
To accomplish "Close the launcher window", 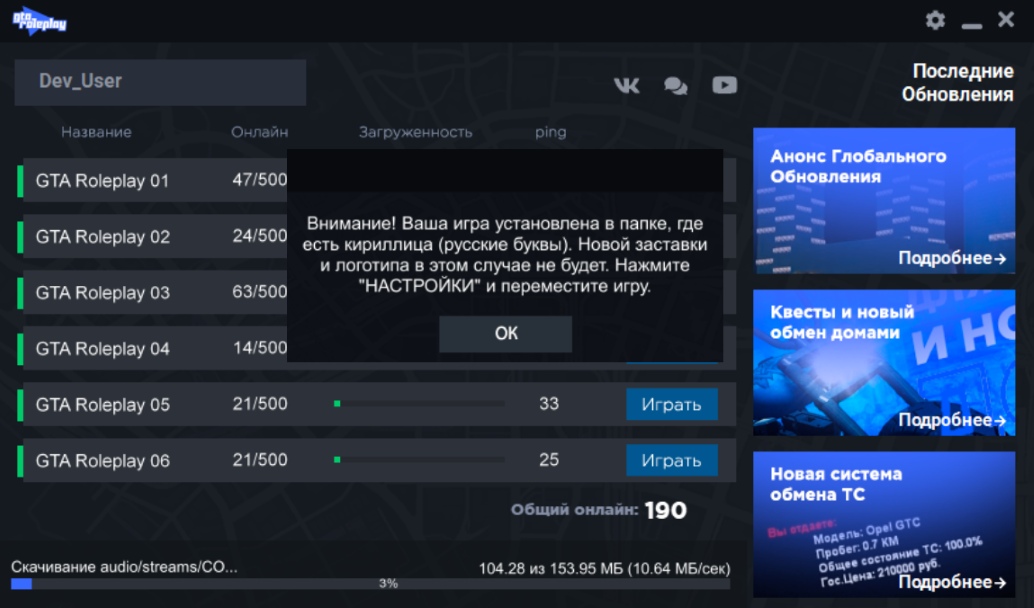I will [1006, 19].
